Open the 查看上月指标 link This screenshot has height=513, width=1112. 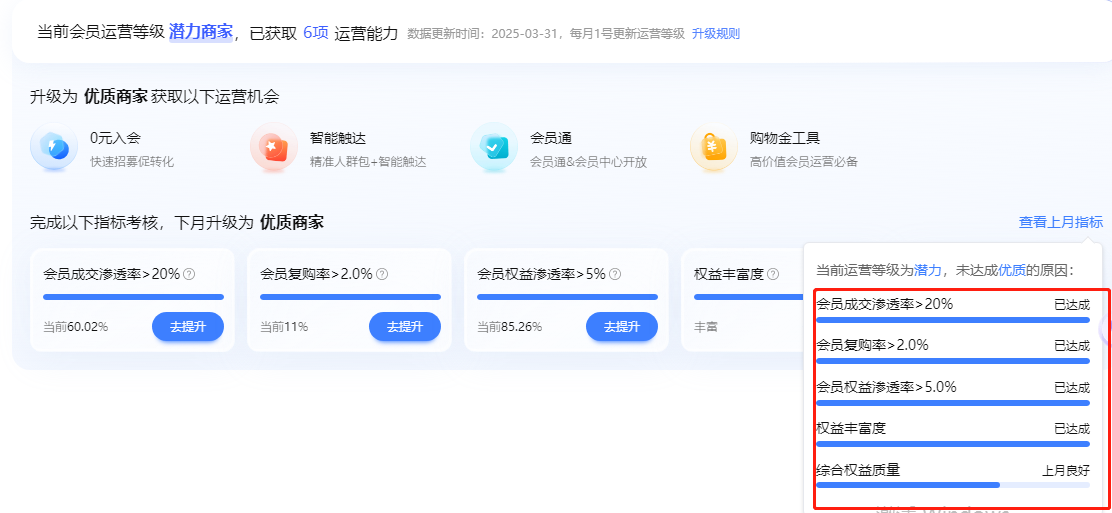pyautogui.click(x=1061, y=222)
